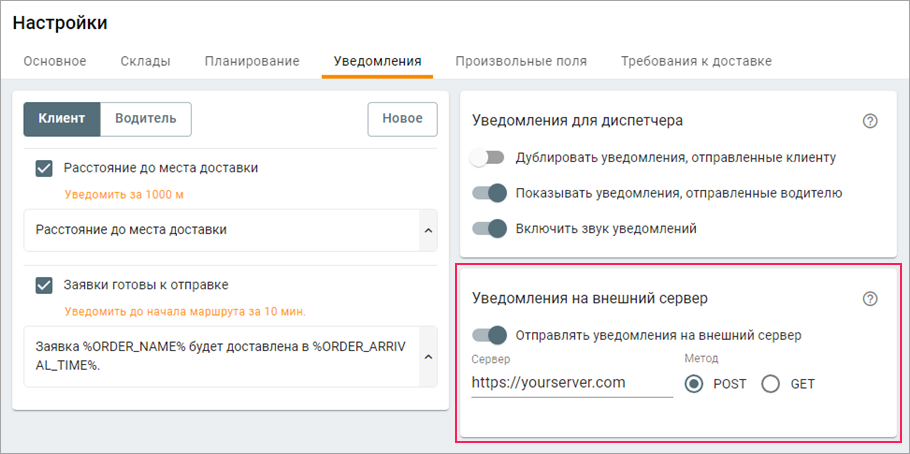The image size is (910, 454).
Task: Switch to "Водитель" notifications
Action: tap(146, 118)
